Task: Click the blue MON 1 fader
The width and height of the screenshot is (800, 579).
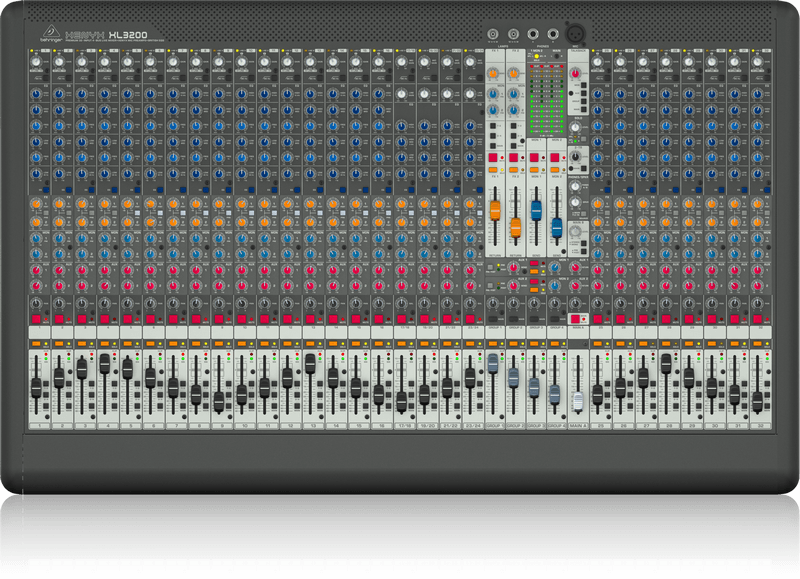Action: coord(536,209)
